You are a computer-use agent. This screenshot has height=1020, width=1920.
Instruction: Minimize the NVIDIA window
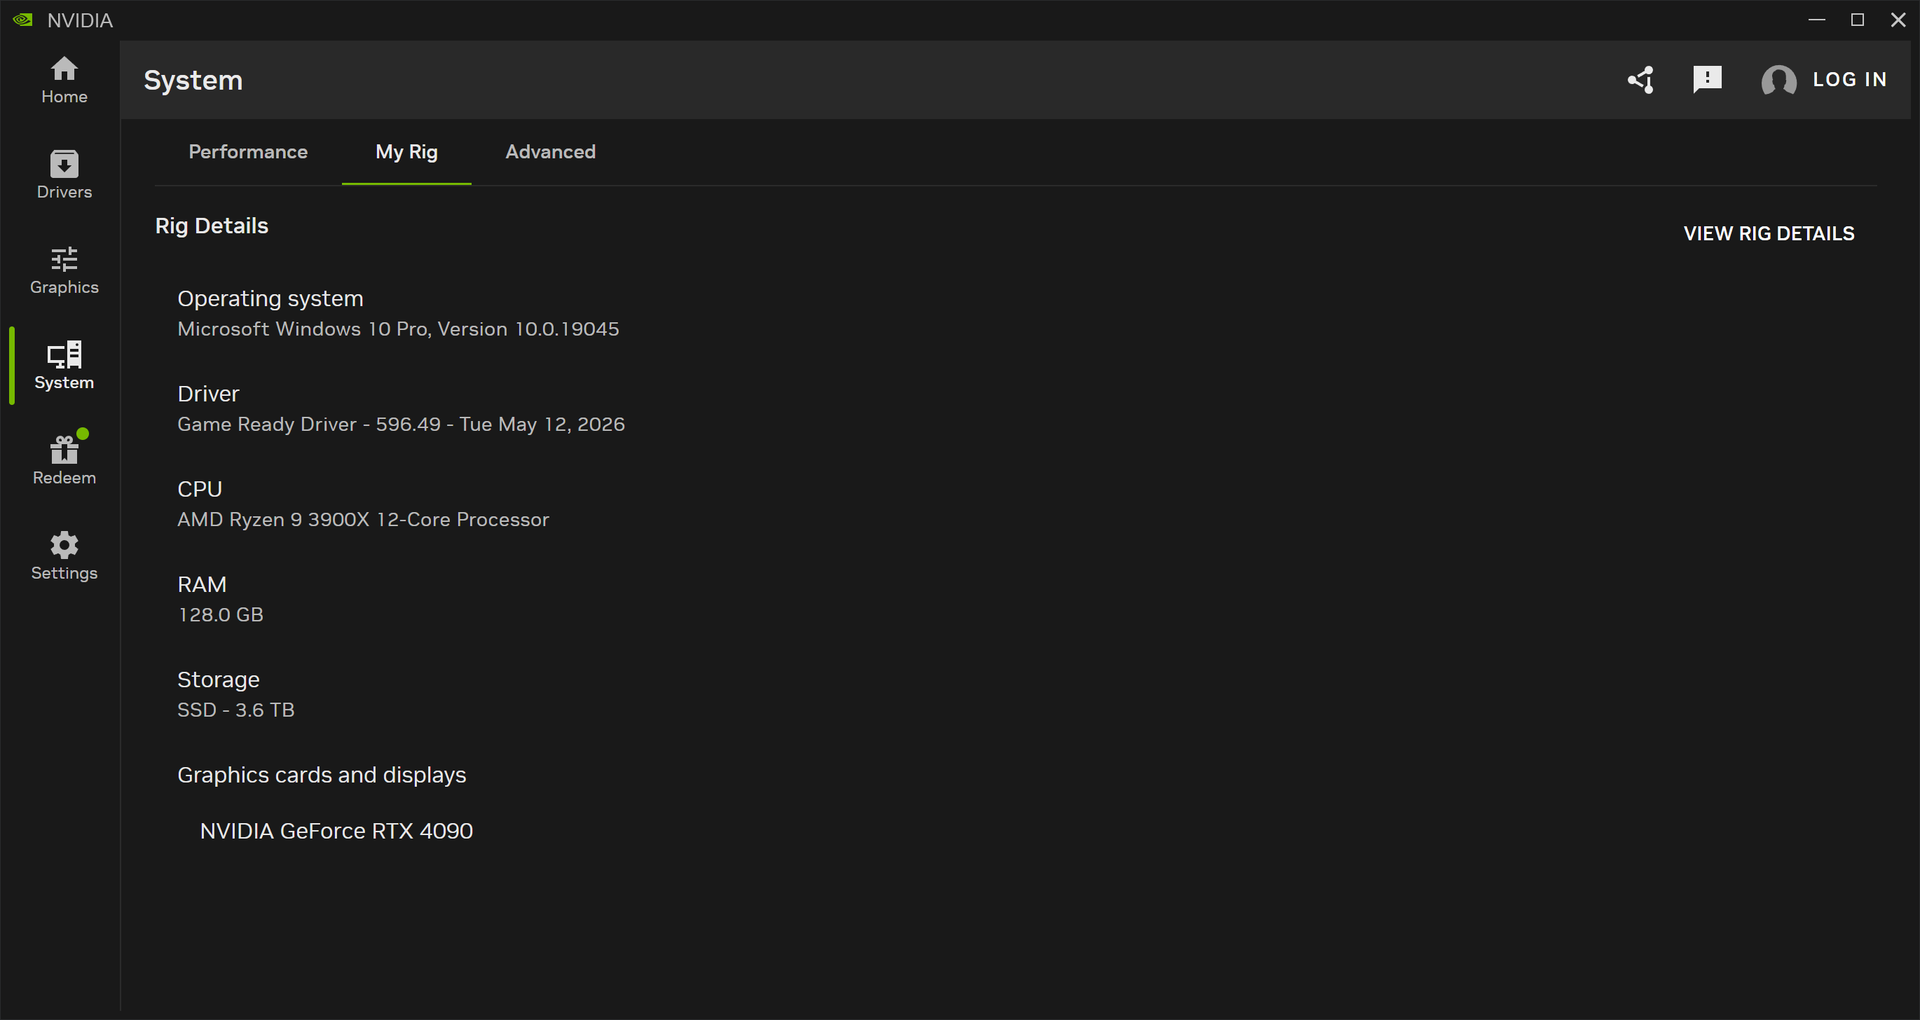(1817, 20)
